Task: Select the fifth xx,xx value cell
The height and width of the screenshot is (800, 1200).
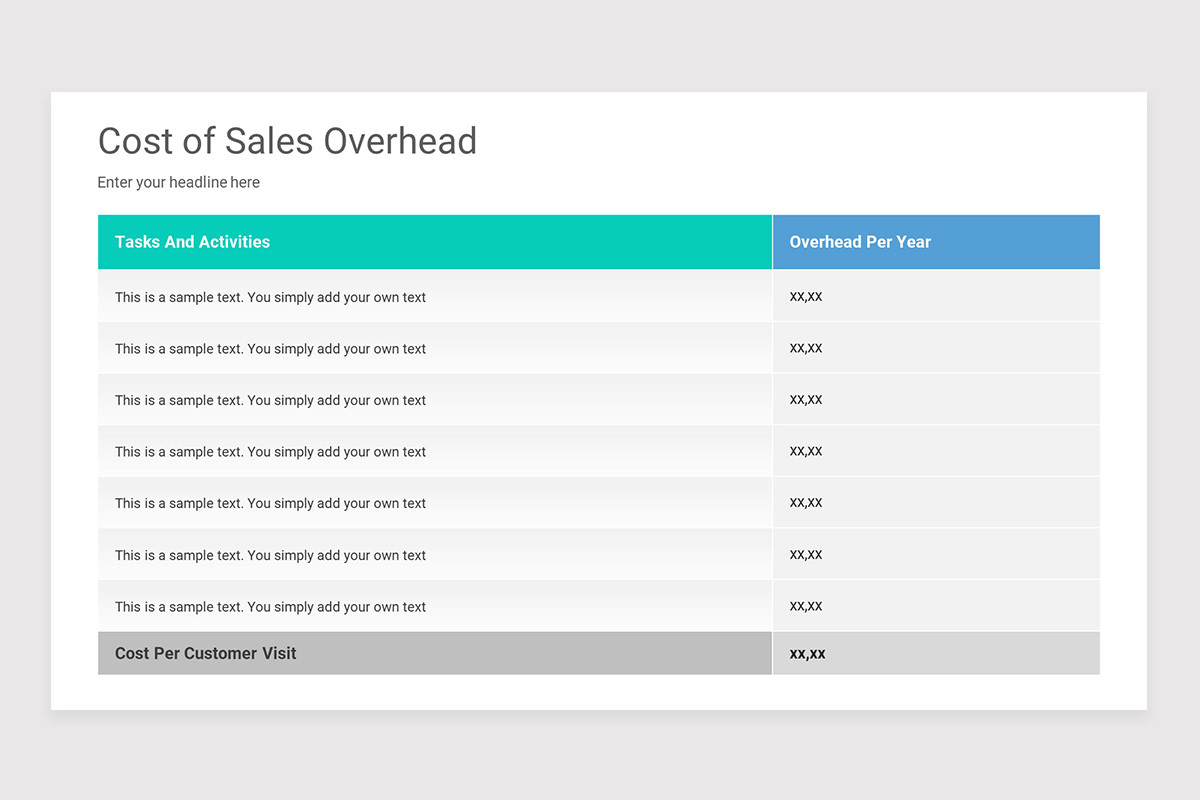Action: (805, 502)
